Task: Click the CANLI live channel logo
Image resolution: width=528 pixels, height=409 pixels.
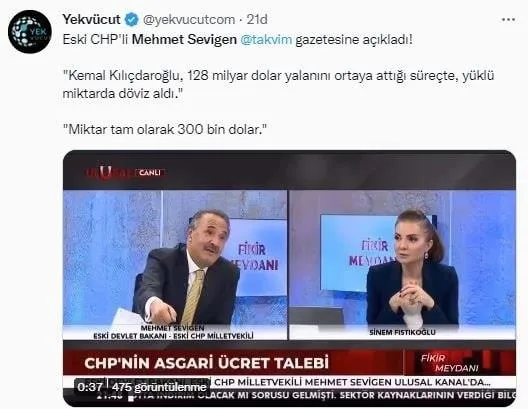Action: [126, 173]
